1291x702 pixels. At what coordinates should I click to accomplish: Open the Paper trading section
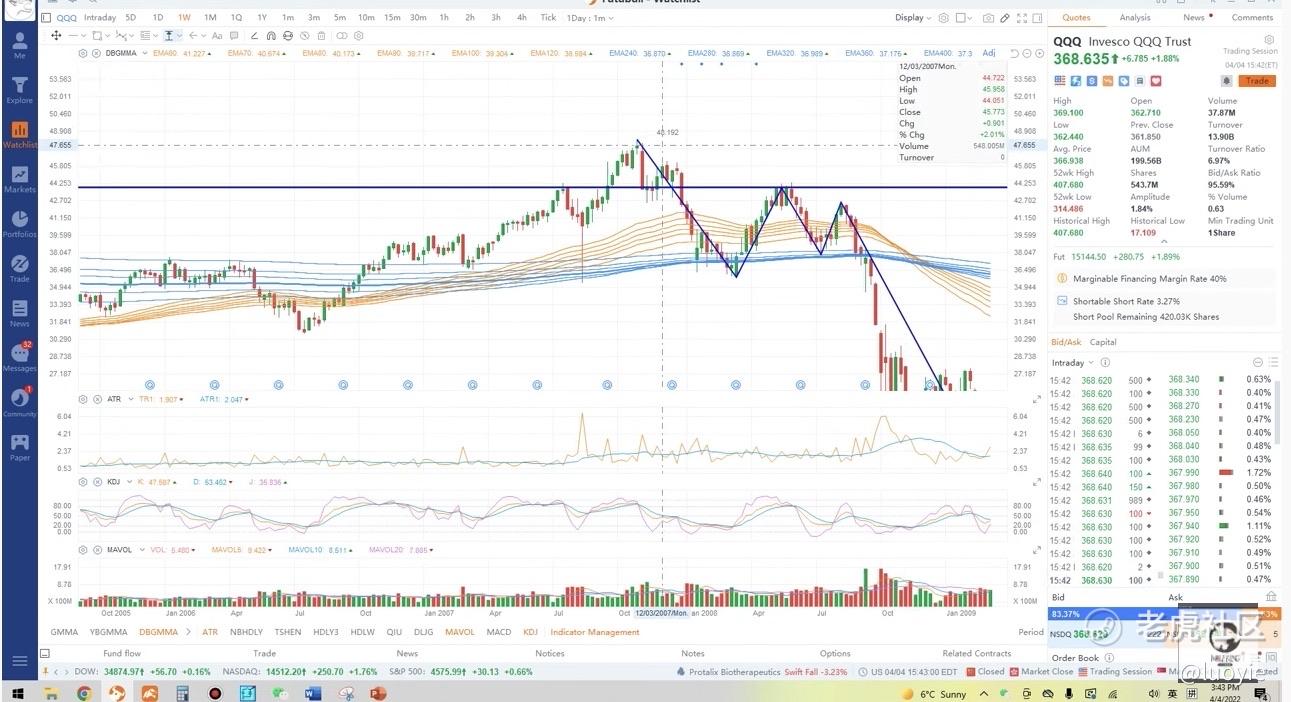(x=19, y=446)
